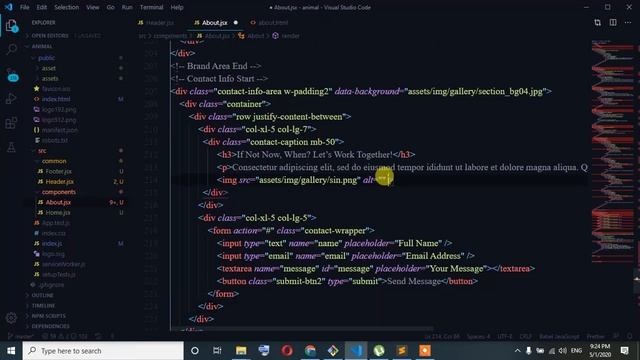Open the Go menu
This screenshot has width=640, height=360.
(111, 7)
